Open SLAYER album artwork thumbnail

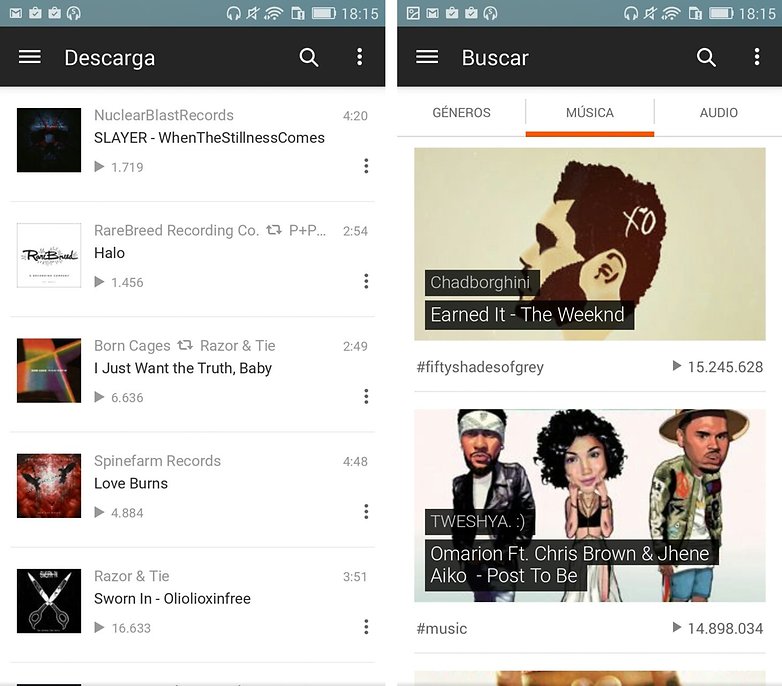[x=49, y=140]
